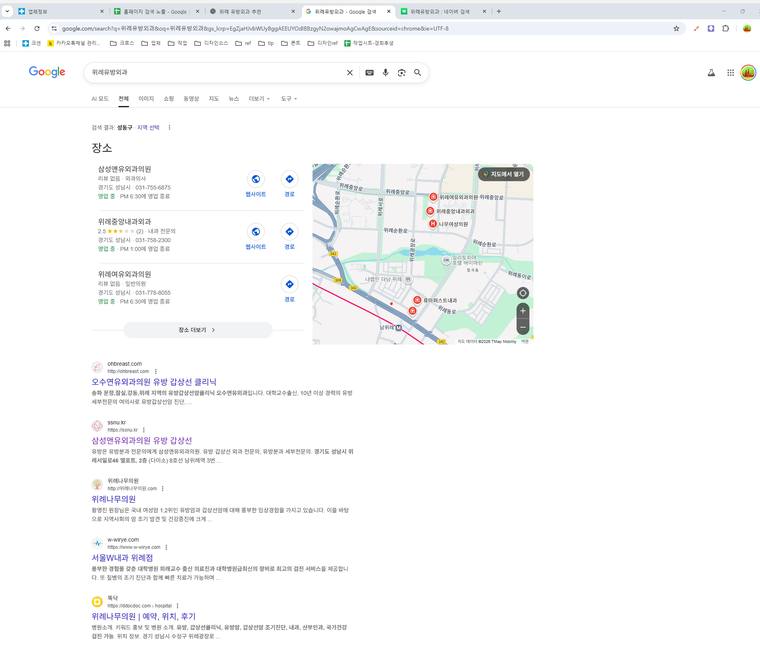The image size is (760, 648).
Task: Expand the 도구 tools dropdown
Action: pyautogui.click(x=289, y=98)
